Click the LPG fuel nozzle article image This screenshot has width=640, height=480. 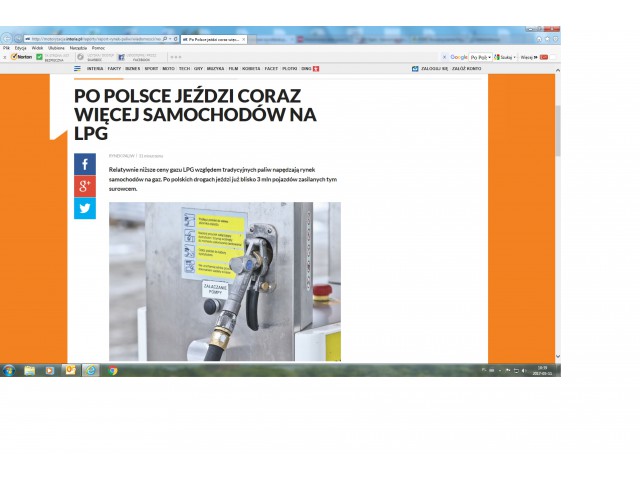coord(224,281)
